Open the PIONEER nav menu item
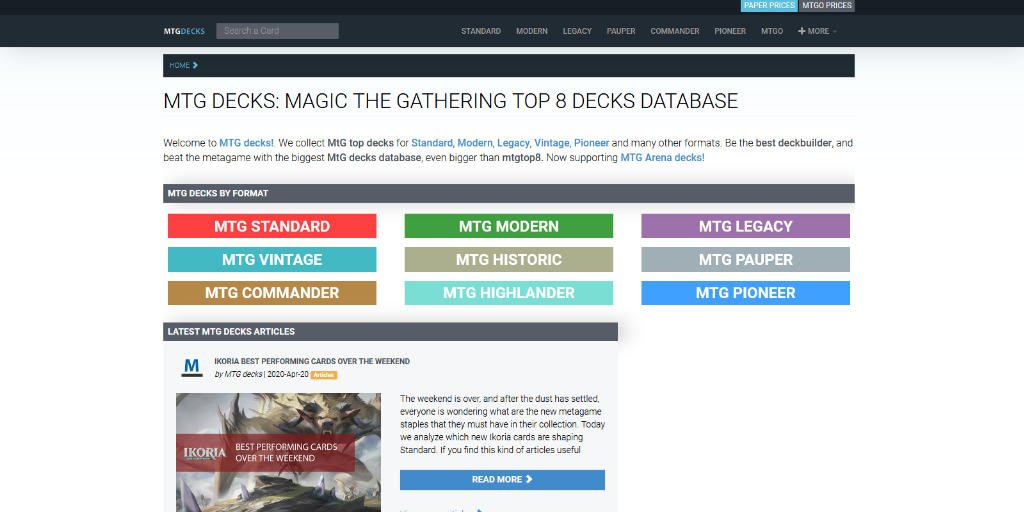 [x=730, y=31]
